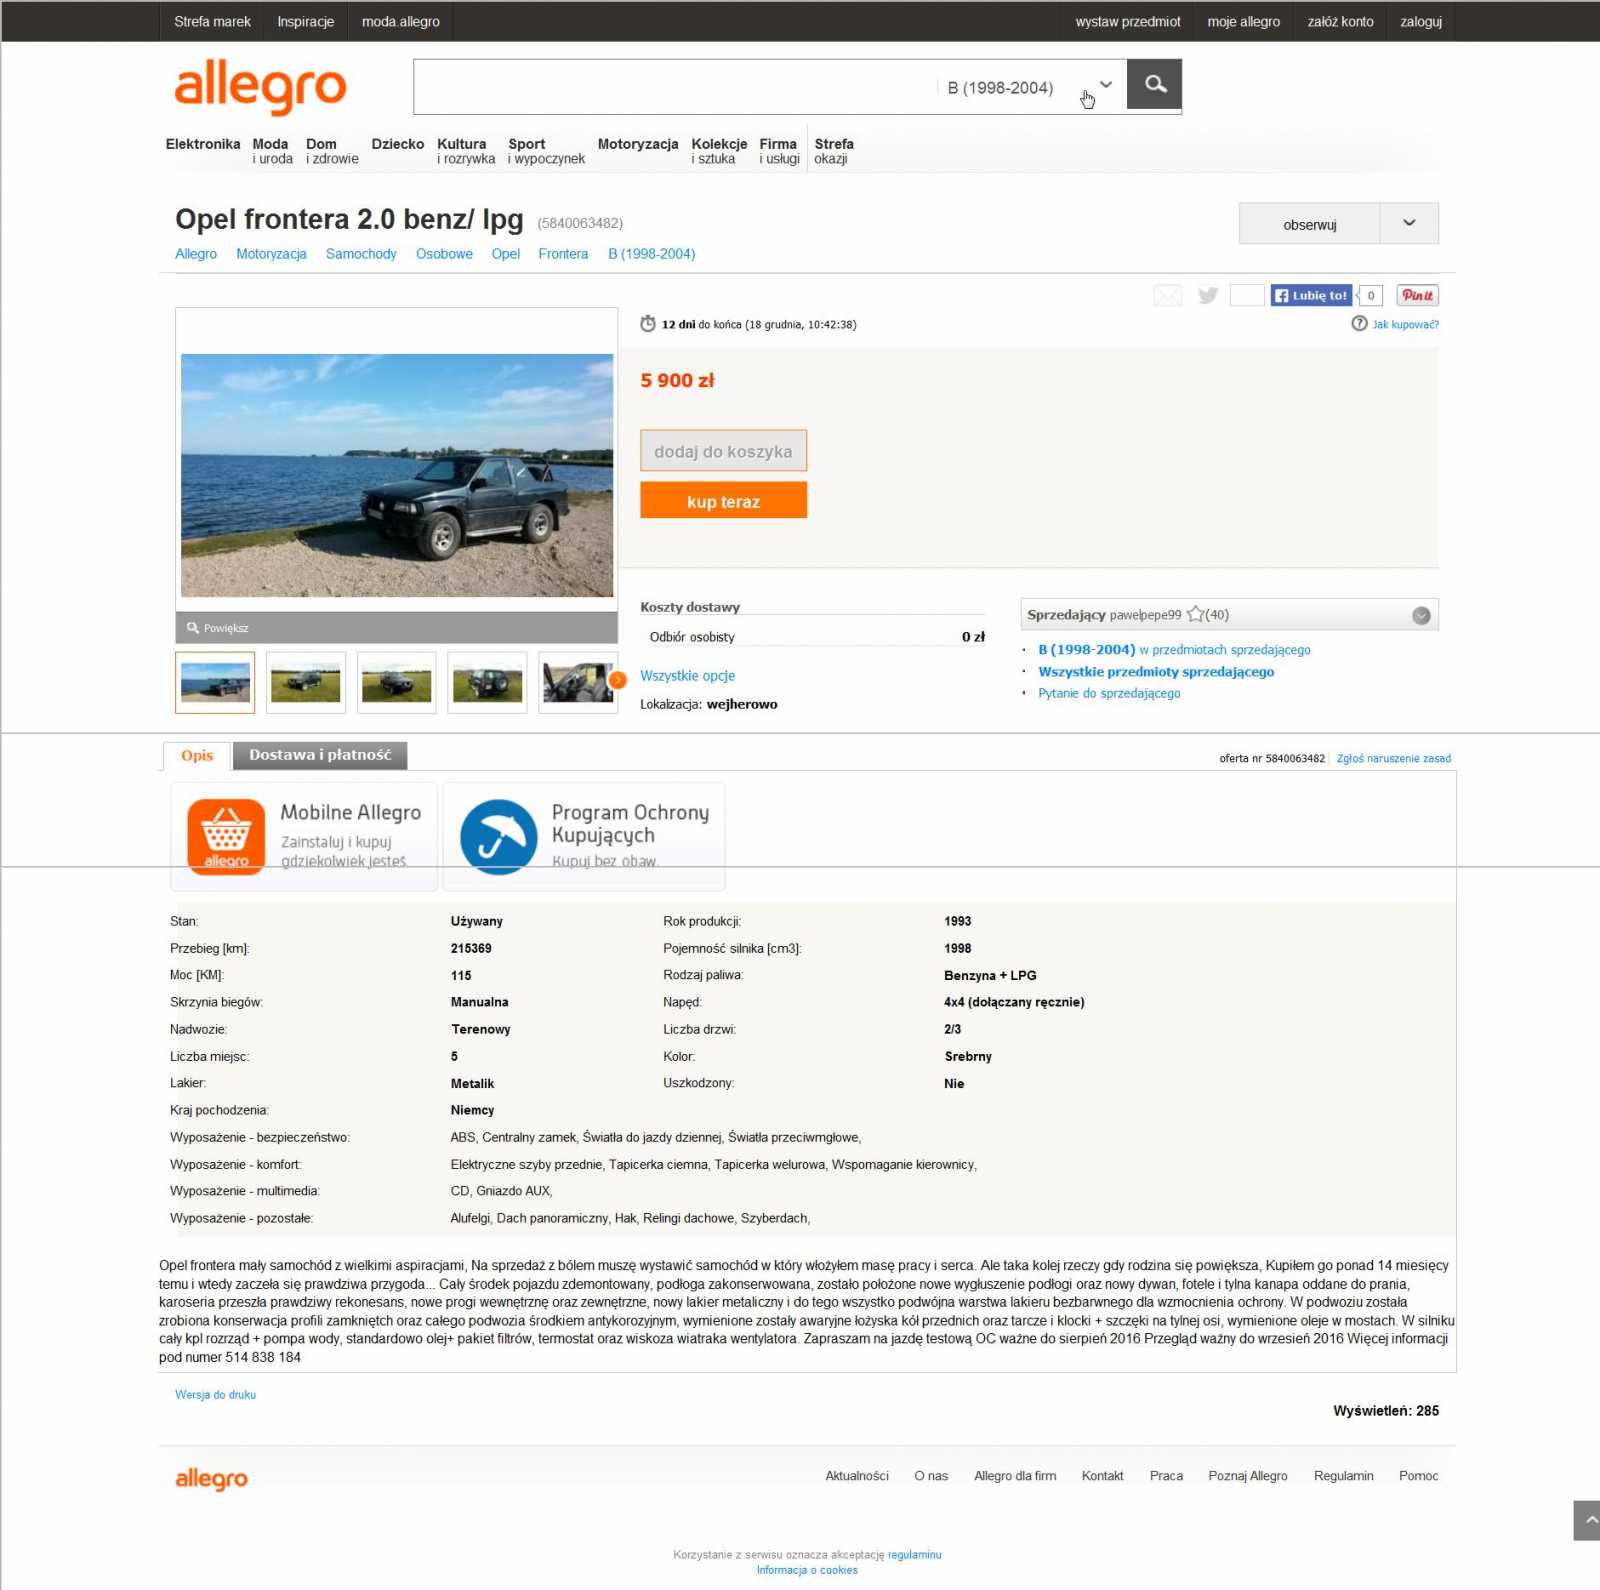Pin the listing with Pinterest Pin it
Screen dimensions: 1600x1590
click(1417, 295)
